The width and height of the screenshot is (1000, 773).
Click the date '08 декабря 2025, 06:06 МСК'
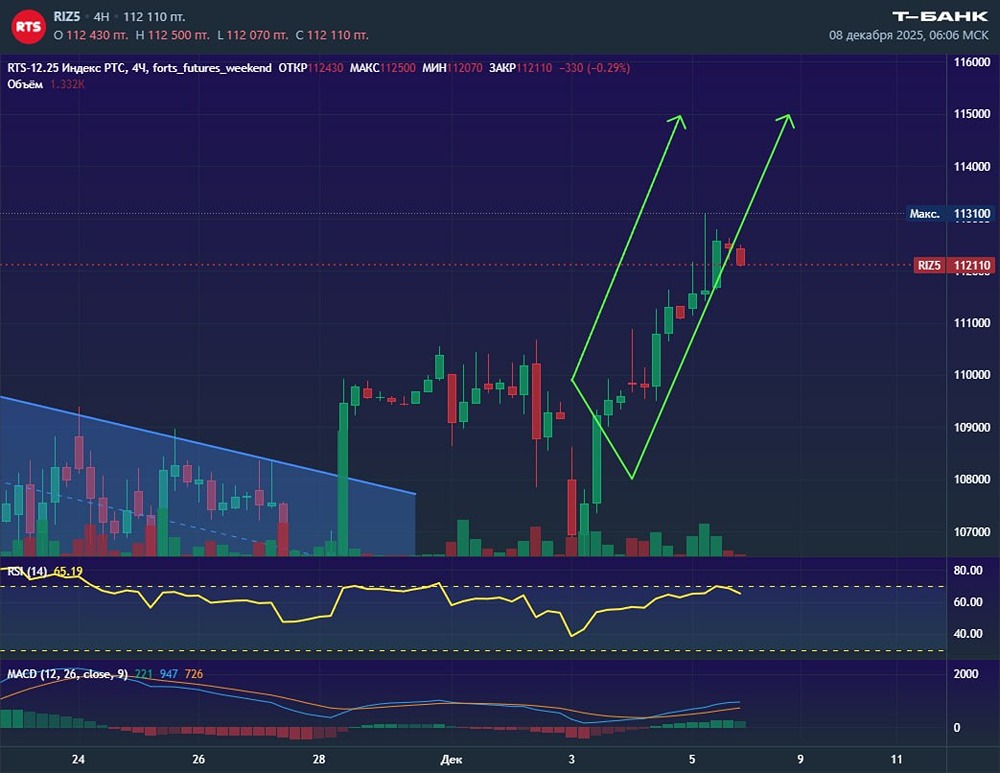(908, 35)
